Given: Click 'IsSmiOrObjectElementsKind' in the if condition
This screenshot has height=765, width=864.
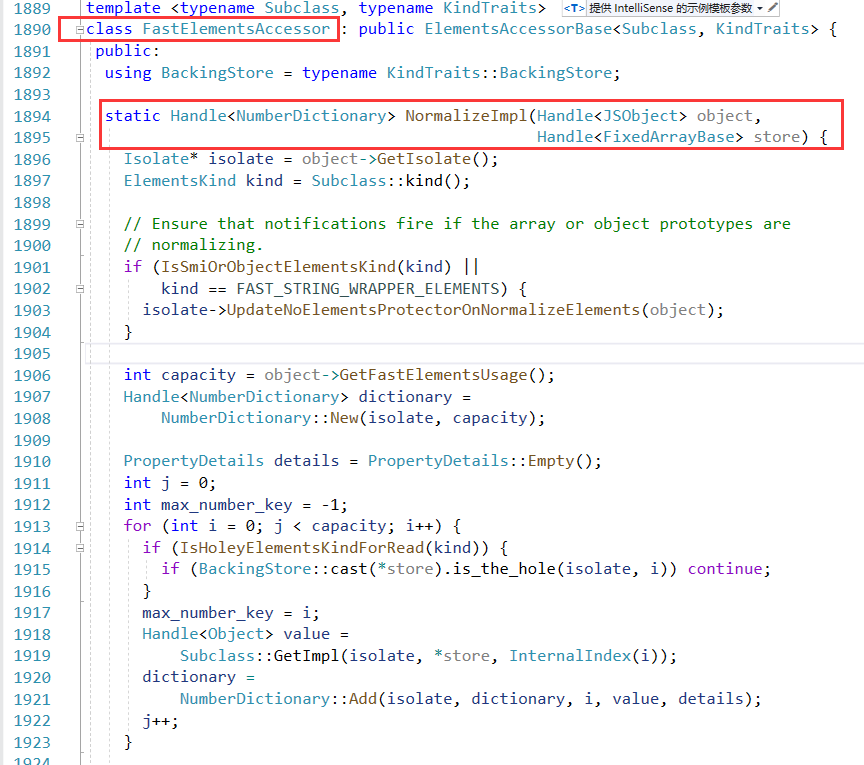Looking at the screenshot, I should pyautogui.click(x=278, y=267).
